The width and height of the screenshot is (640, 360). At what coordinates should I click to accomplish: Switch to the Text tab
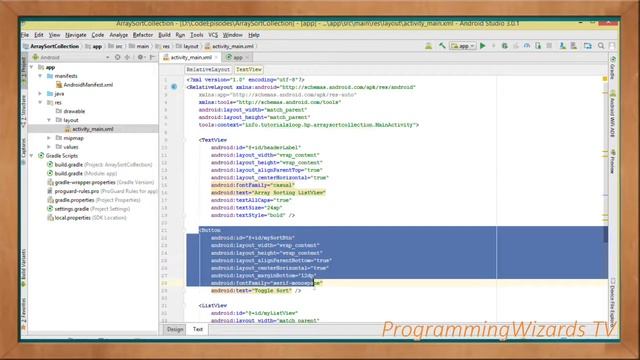point(198,329)
